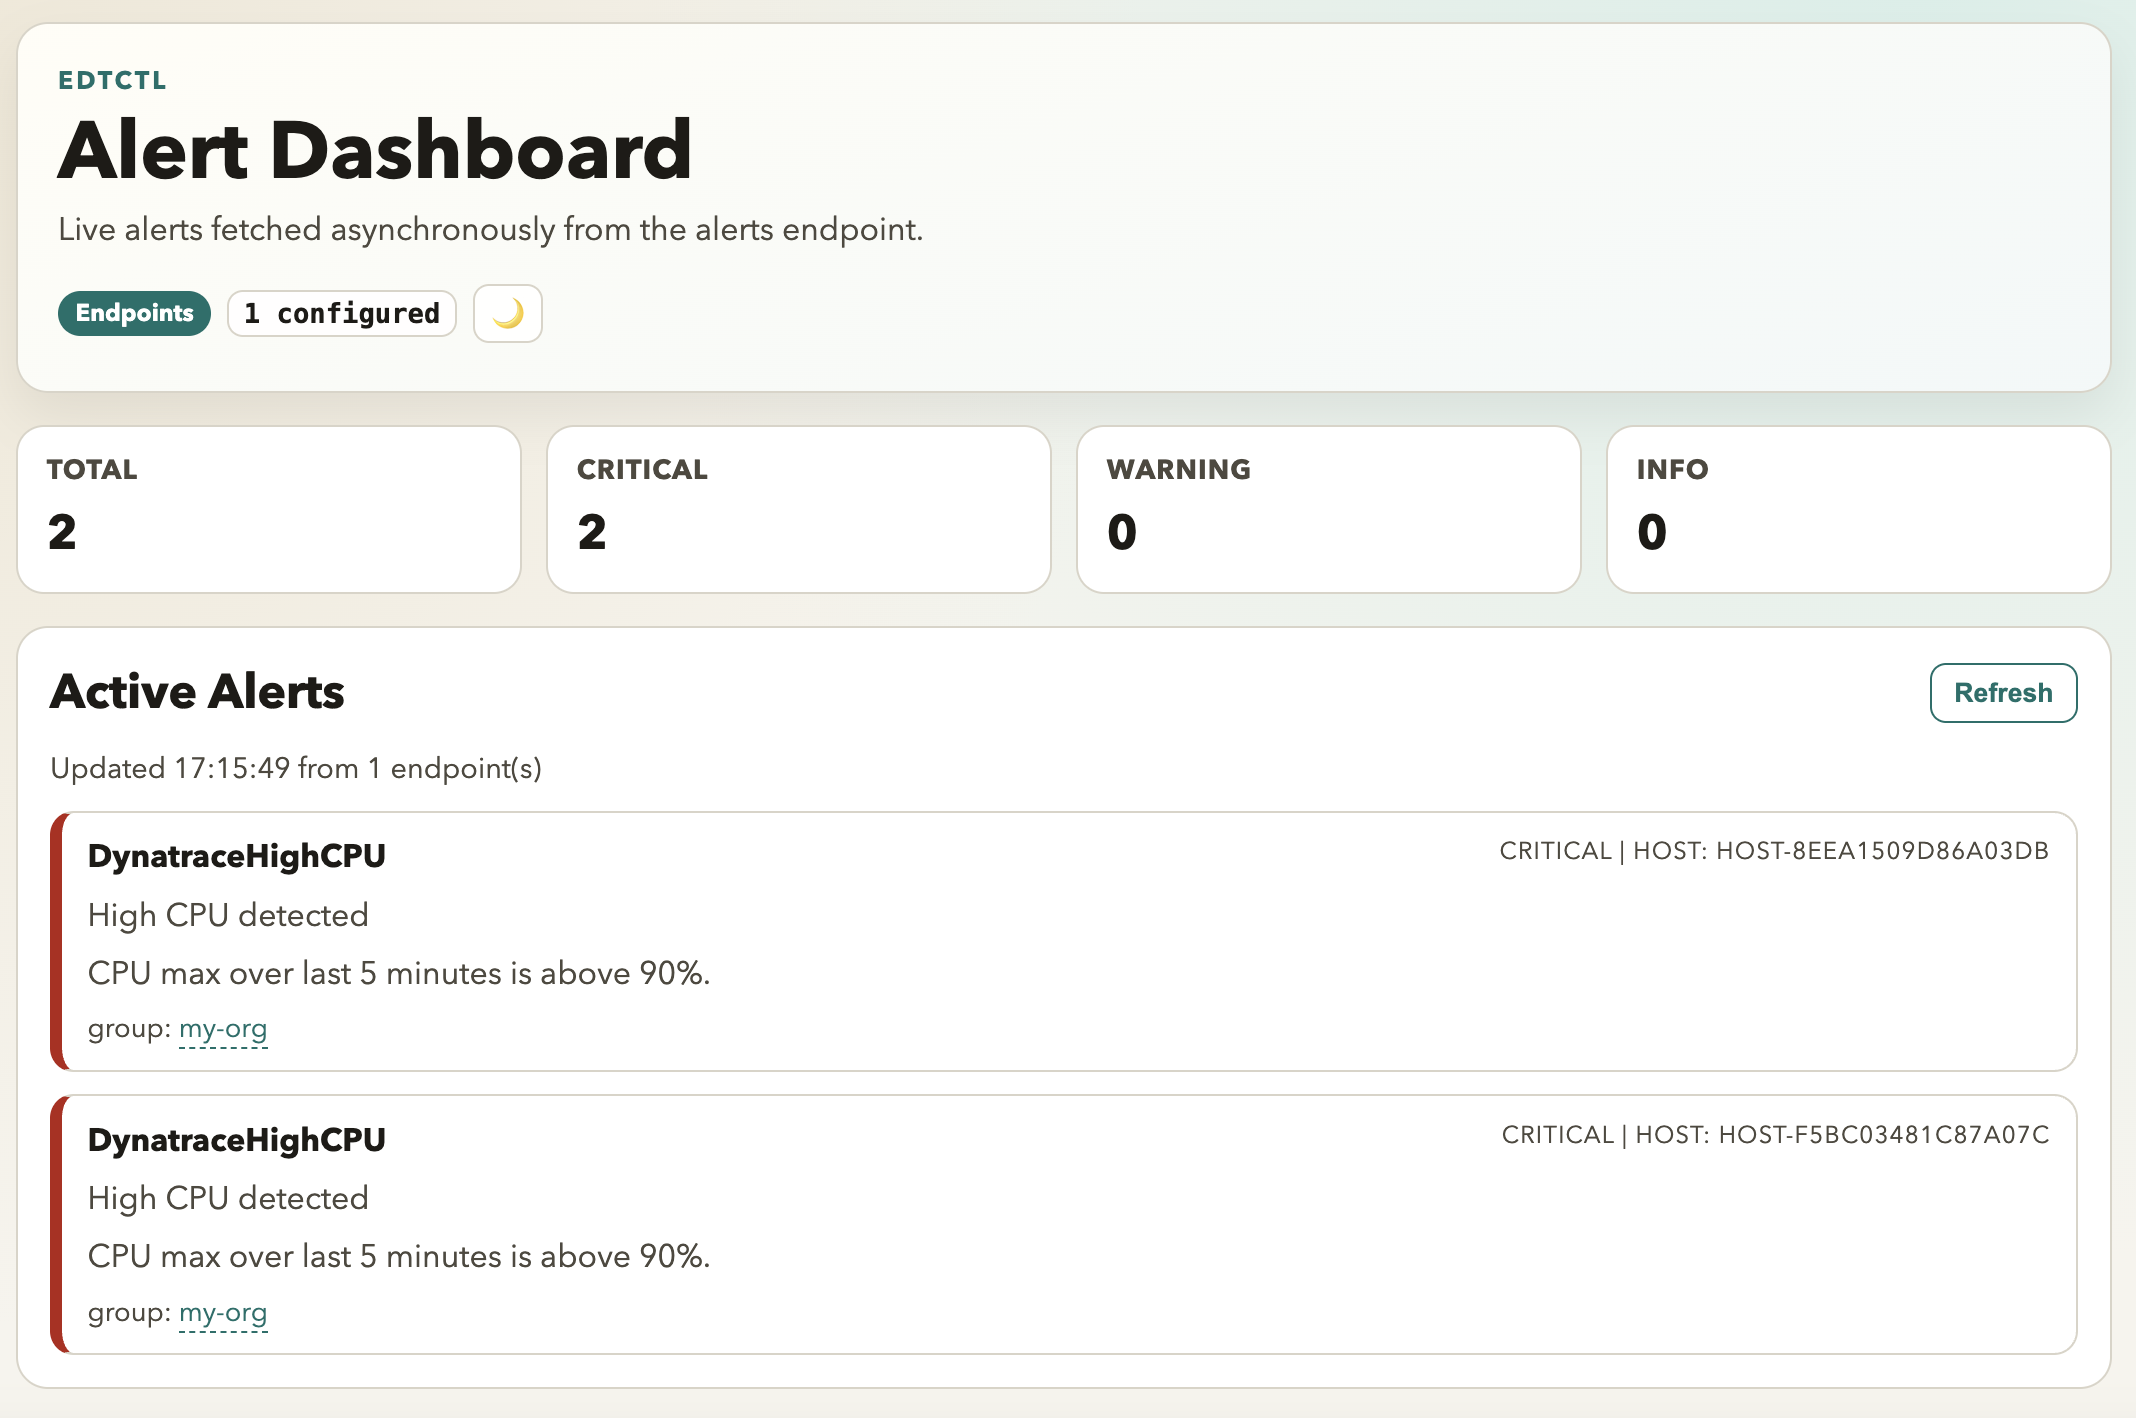Open the my-org group link in first alert
This screenshot has width=2136, height=1418.
[223, 1029]
